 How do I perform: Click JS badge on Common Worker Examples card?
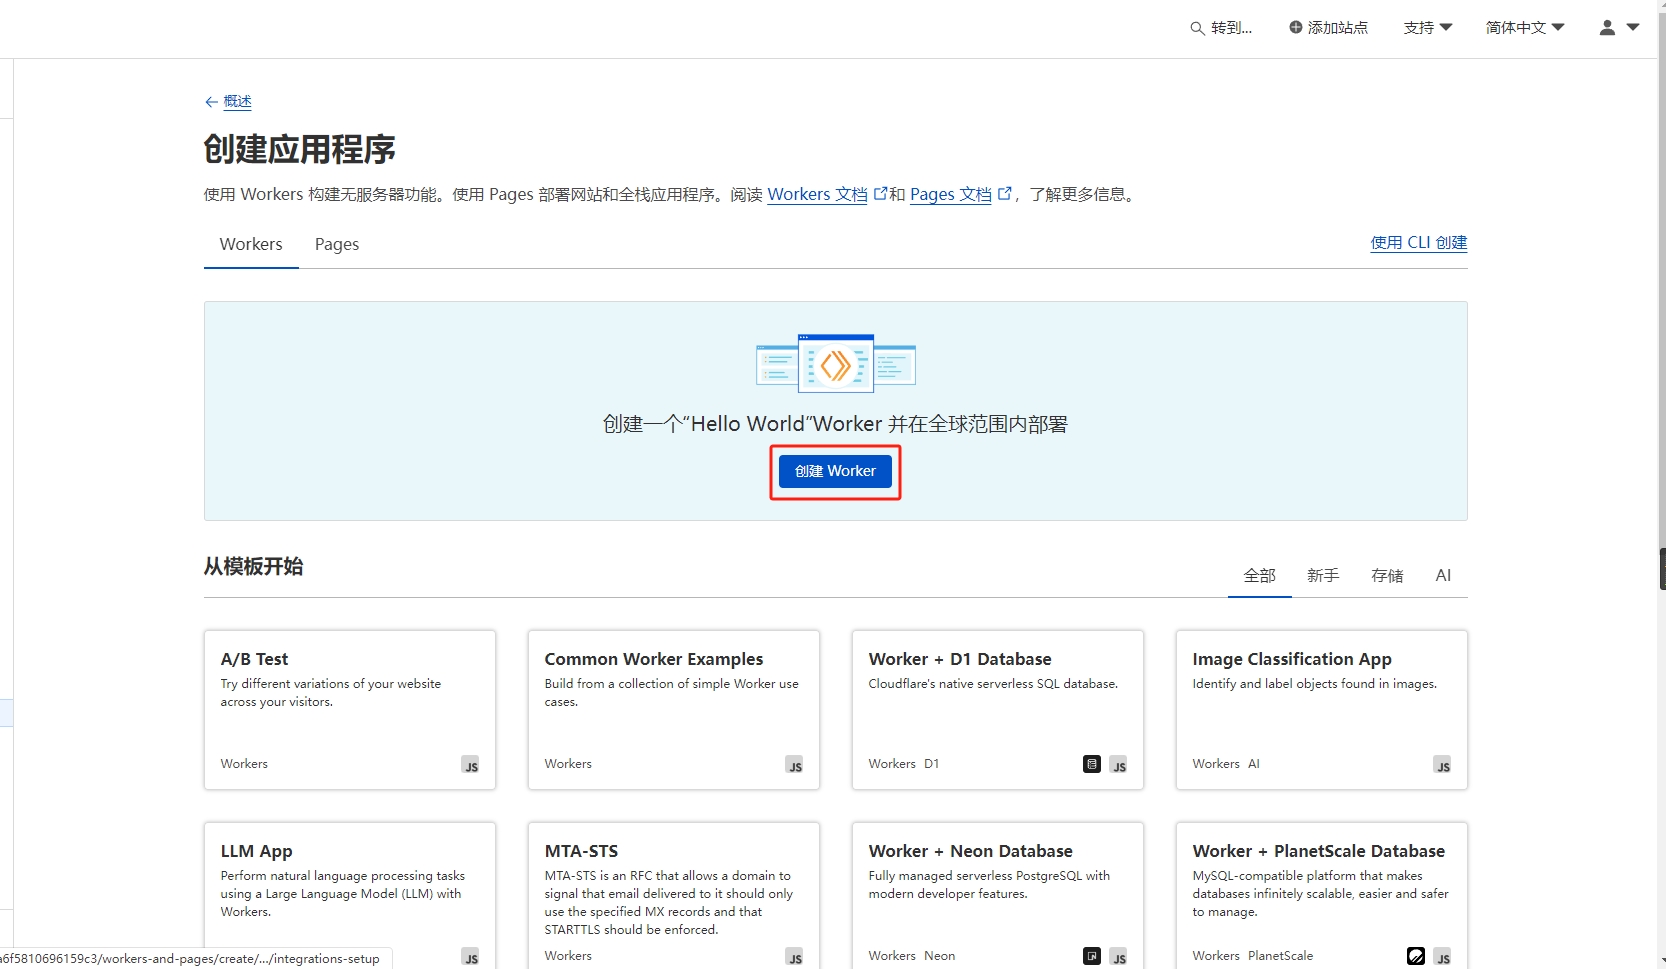coord(794,765)
